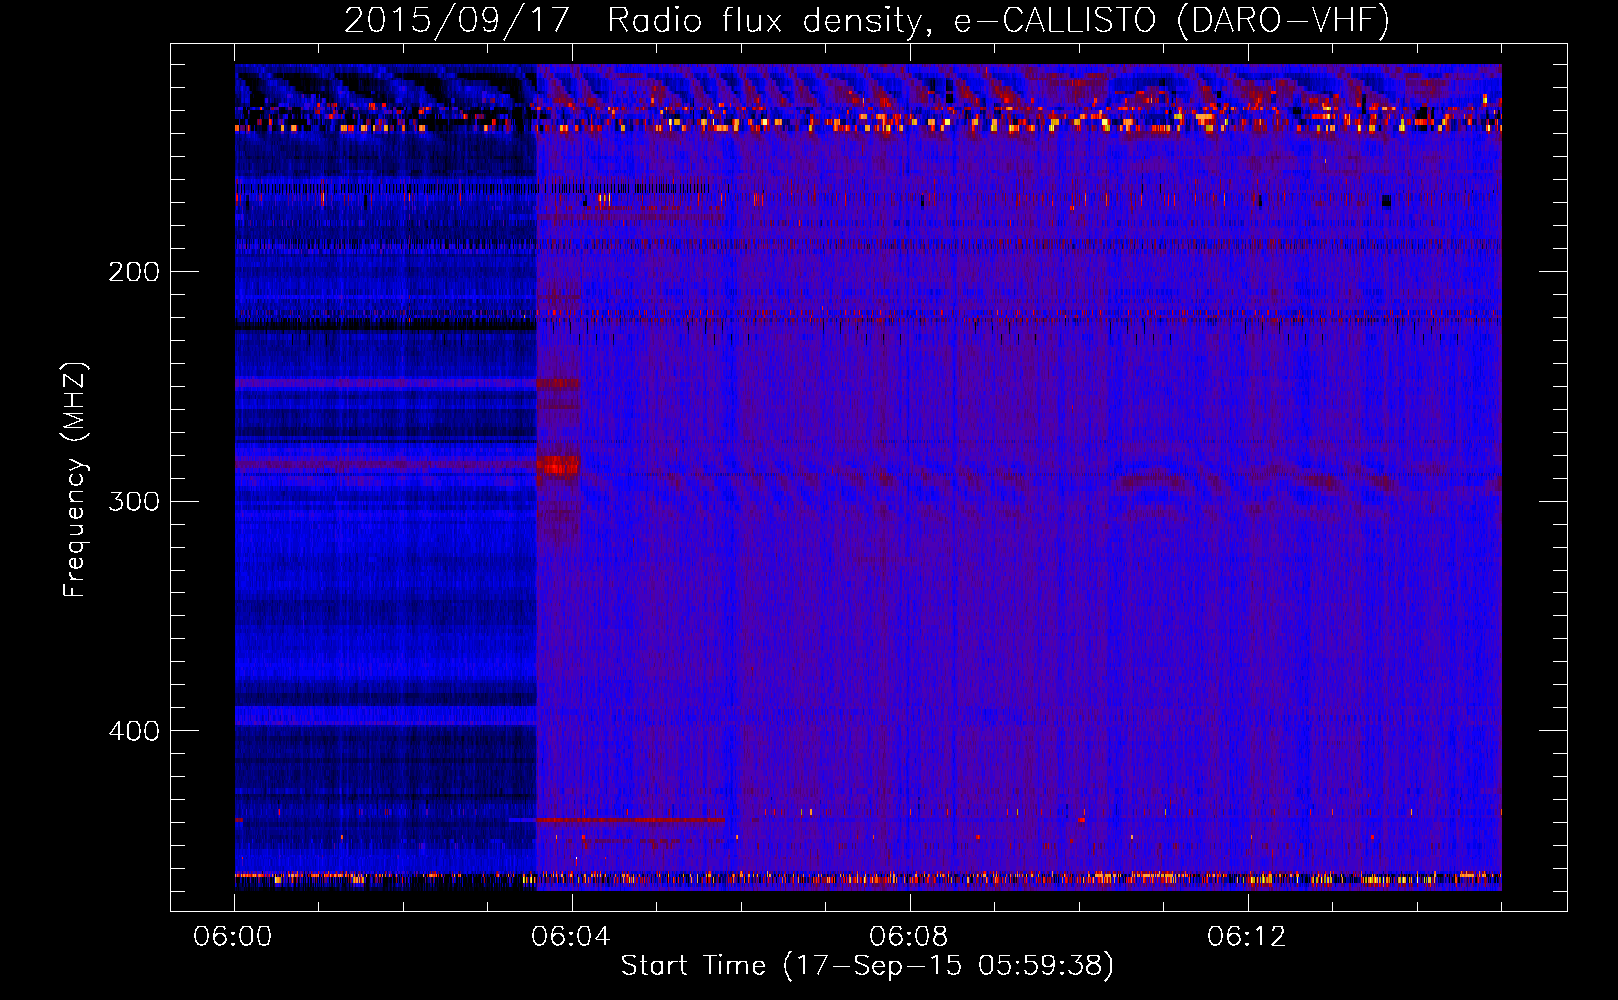Image resolution: width=1618 pixels, height=1000 pixels.
Task: Select the 06:00 time tick label
Action: [233, 937]
